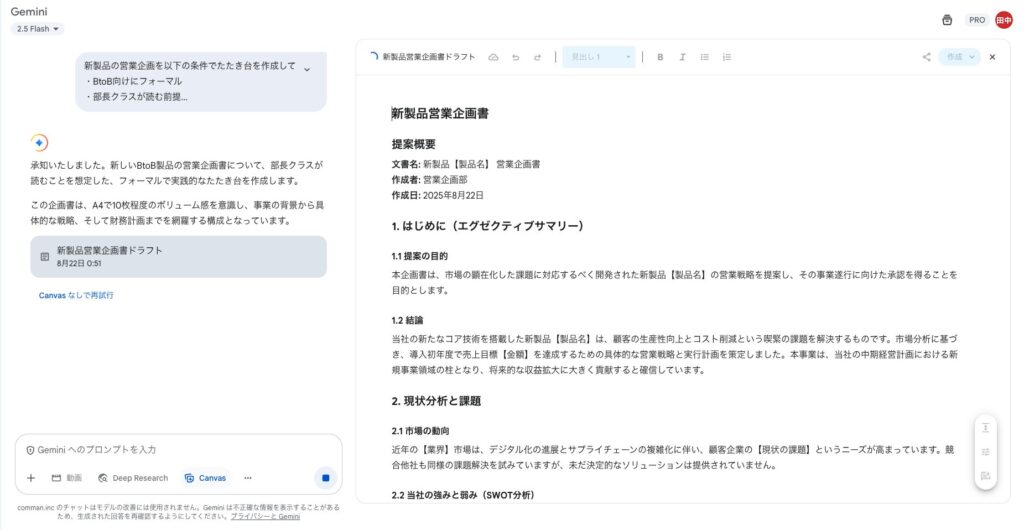Click the cloud save status icon
Viewport: 1024px width, 530px height.
[x=494, y=57]
